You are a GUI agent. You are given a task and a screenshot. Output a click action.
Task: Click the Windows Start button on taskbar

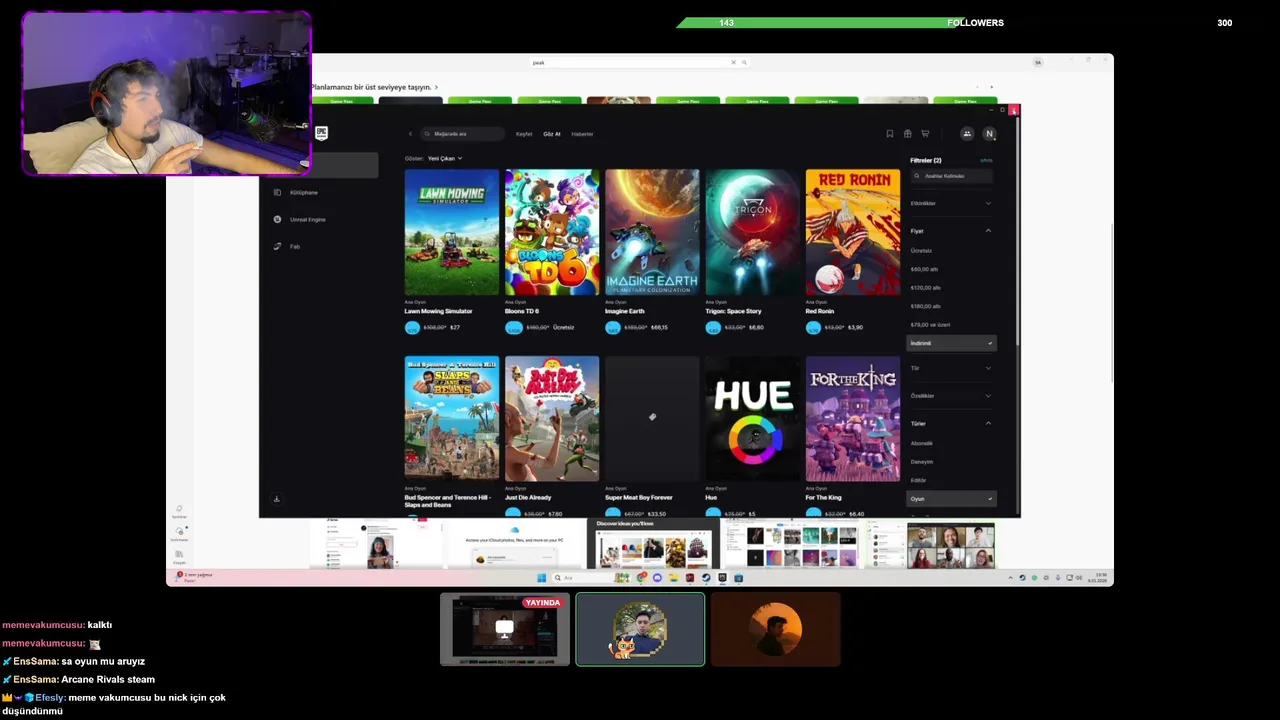(x=542, y=578)
